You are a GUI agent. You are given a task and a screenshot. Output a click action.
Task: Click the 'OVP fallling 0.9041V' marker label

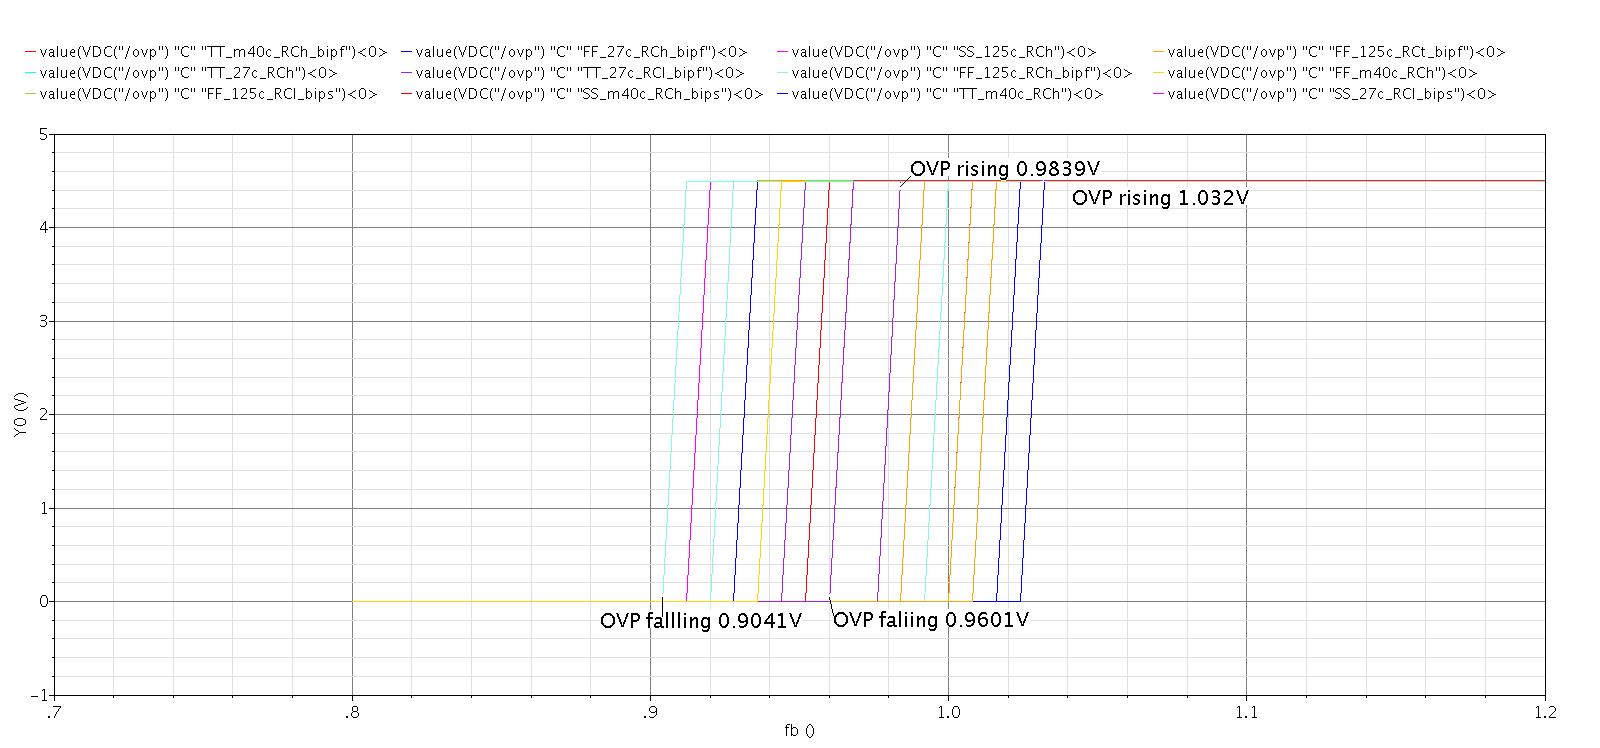click(701, 621)
